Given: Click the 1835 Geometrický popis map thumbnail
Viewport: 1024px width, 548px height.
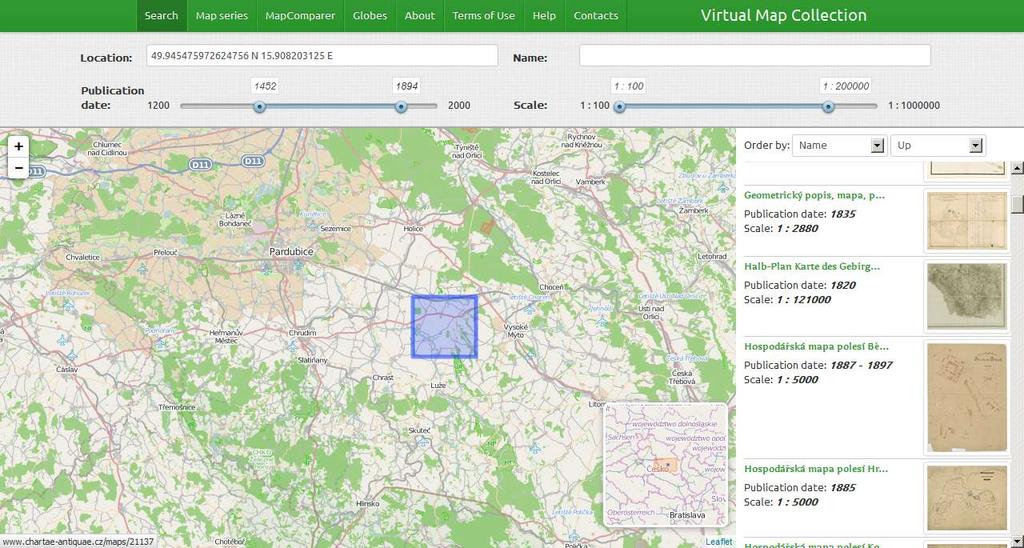Looking at the screenshot, I should pyautogui.click(x=967, y=221).
